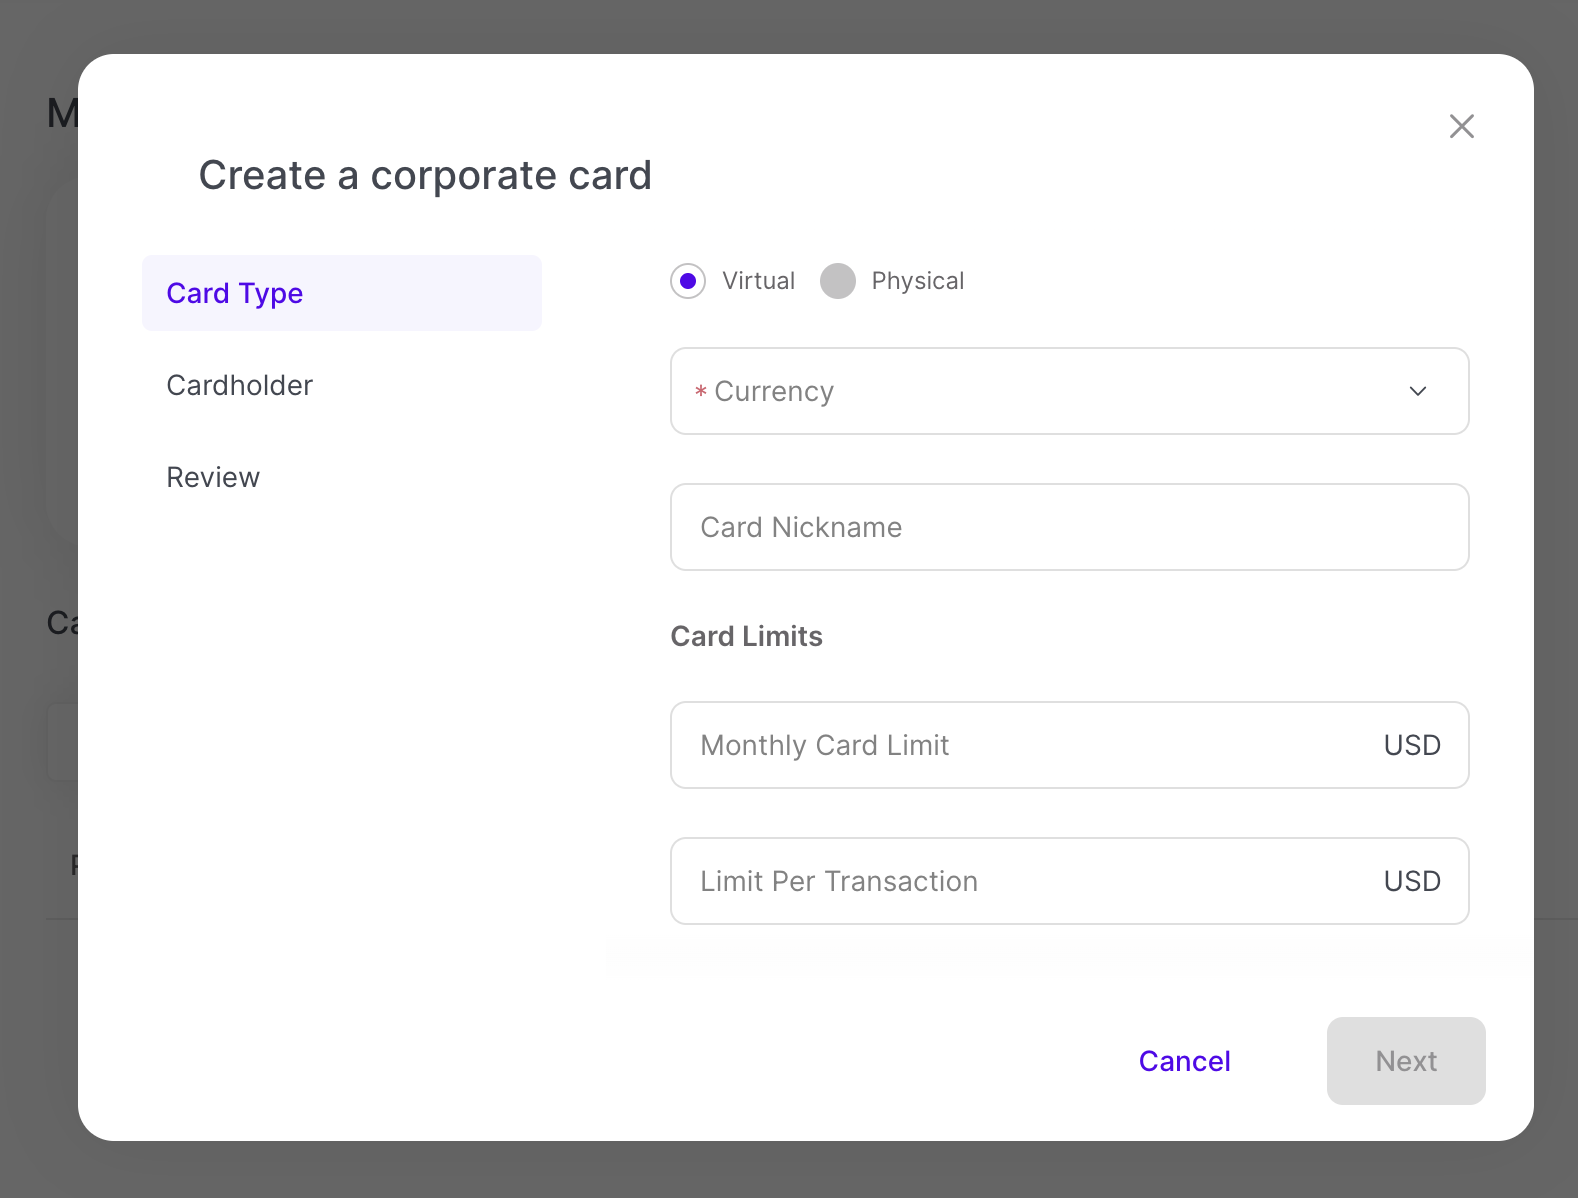Cancel card creation
Screen dimensions: 1578x1198
pos(1184,1061)
